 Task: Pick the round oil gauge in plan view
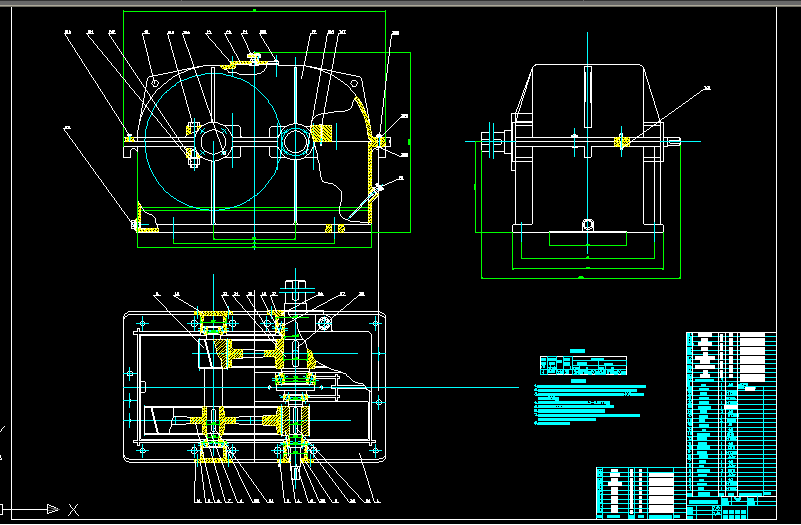pos(324,323)
